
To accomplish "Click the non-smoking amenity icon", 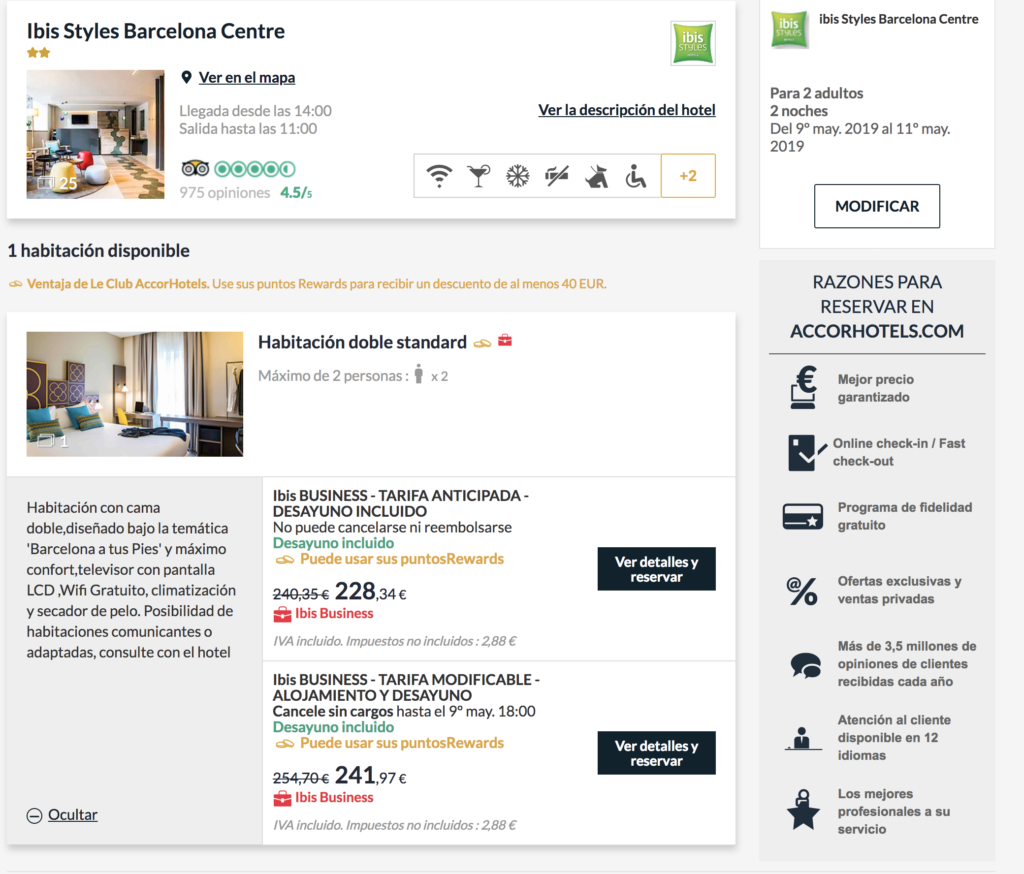I will pyautogui.click(x=557, y=176).
